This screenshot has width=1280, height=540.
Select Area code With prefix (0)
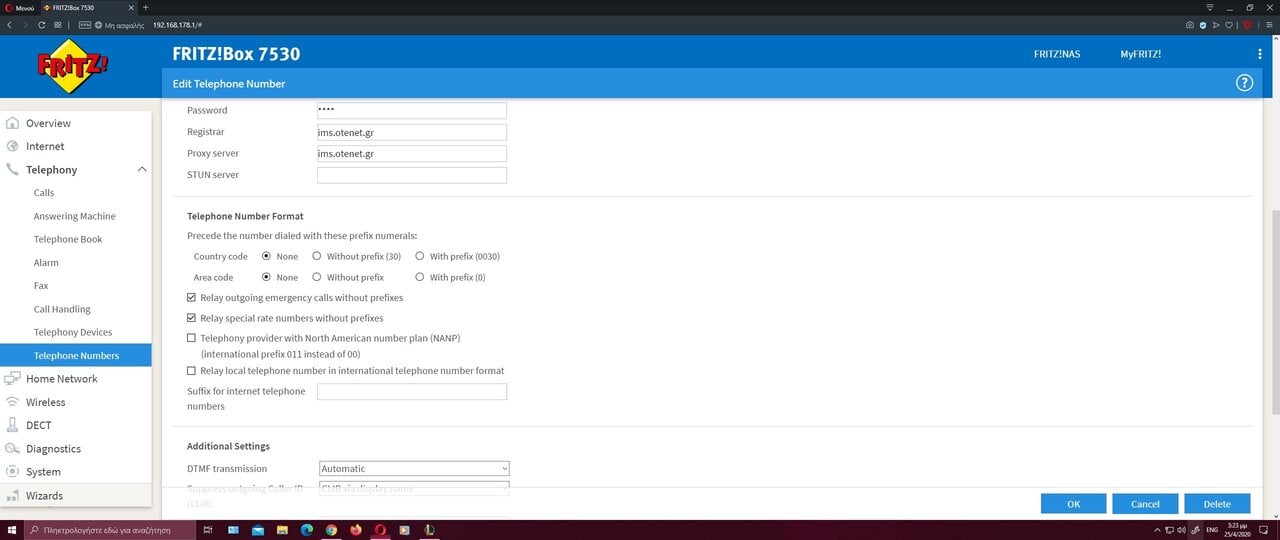(420, 277)
